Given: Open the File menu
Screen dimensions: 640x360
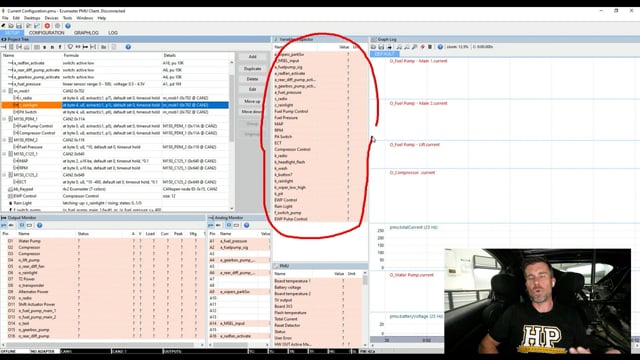Looking at the screenshot, I should point(5,18).
